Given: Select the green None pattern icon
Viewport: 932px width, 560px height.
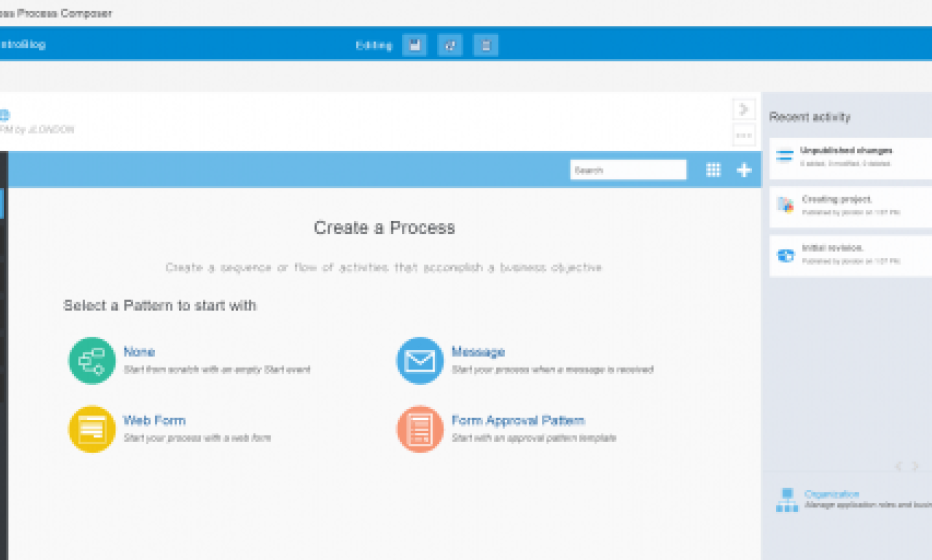Looking at the screenshot, I should pos(92,361).
